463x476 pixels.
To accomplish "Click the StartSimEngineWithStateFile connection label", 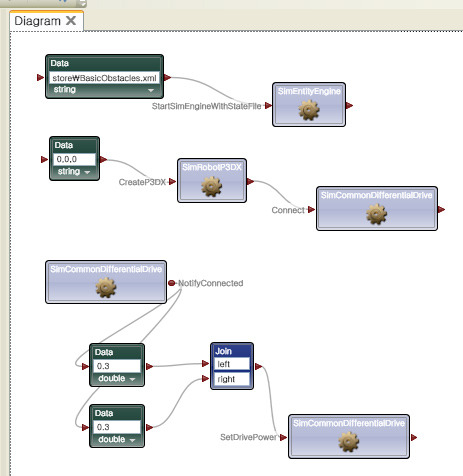I will pos(207,106).
